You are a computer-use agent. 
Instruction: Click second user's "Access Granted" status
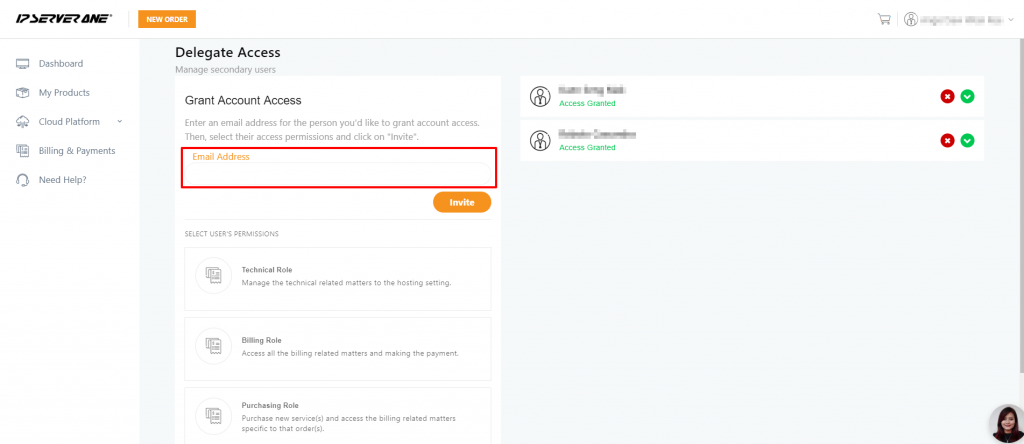tap(587, 148)
